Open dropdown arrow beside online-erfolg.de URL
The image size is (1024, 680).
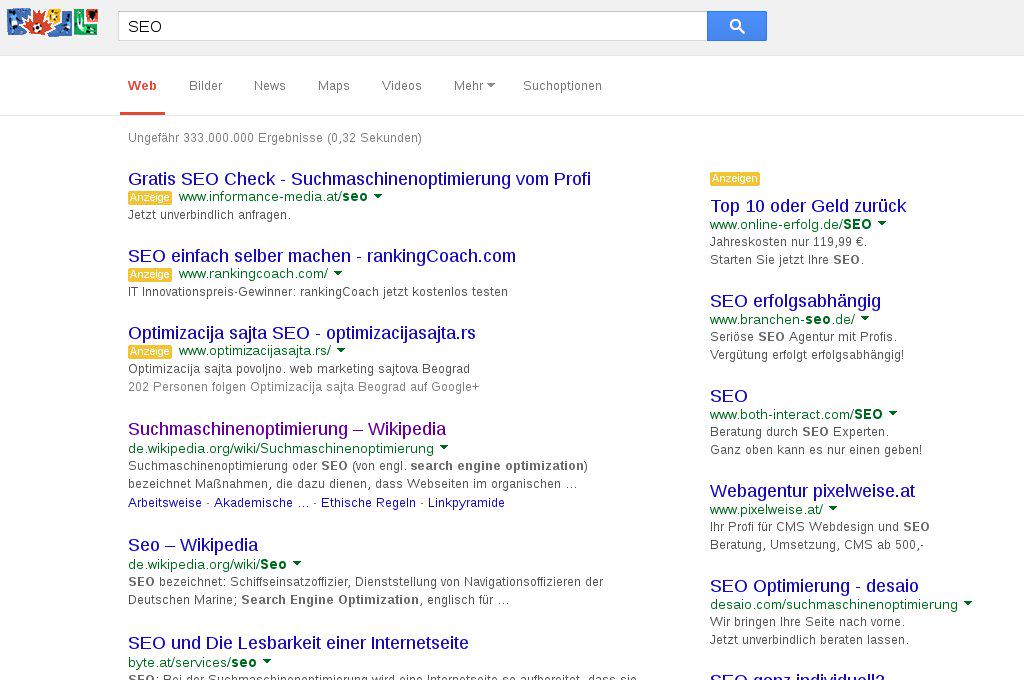point(882,224)
